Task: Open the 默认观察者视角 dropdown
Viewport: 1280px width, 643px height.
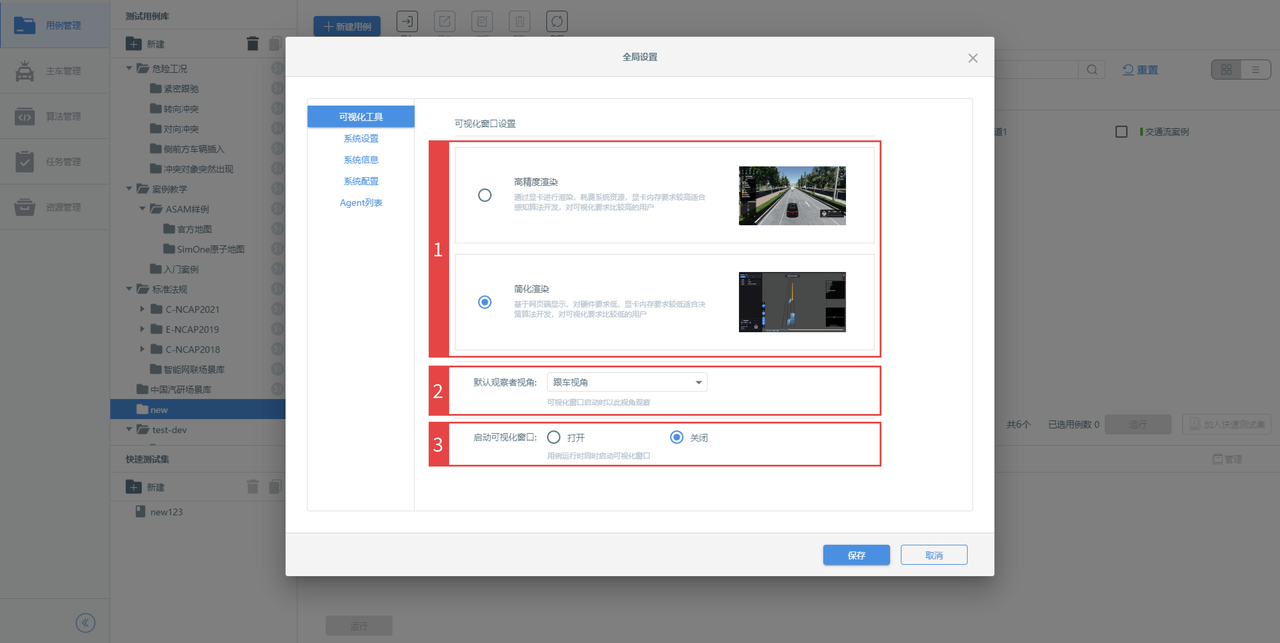Action: [627, 382]
